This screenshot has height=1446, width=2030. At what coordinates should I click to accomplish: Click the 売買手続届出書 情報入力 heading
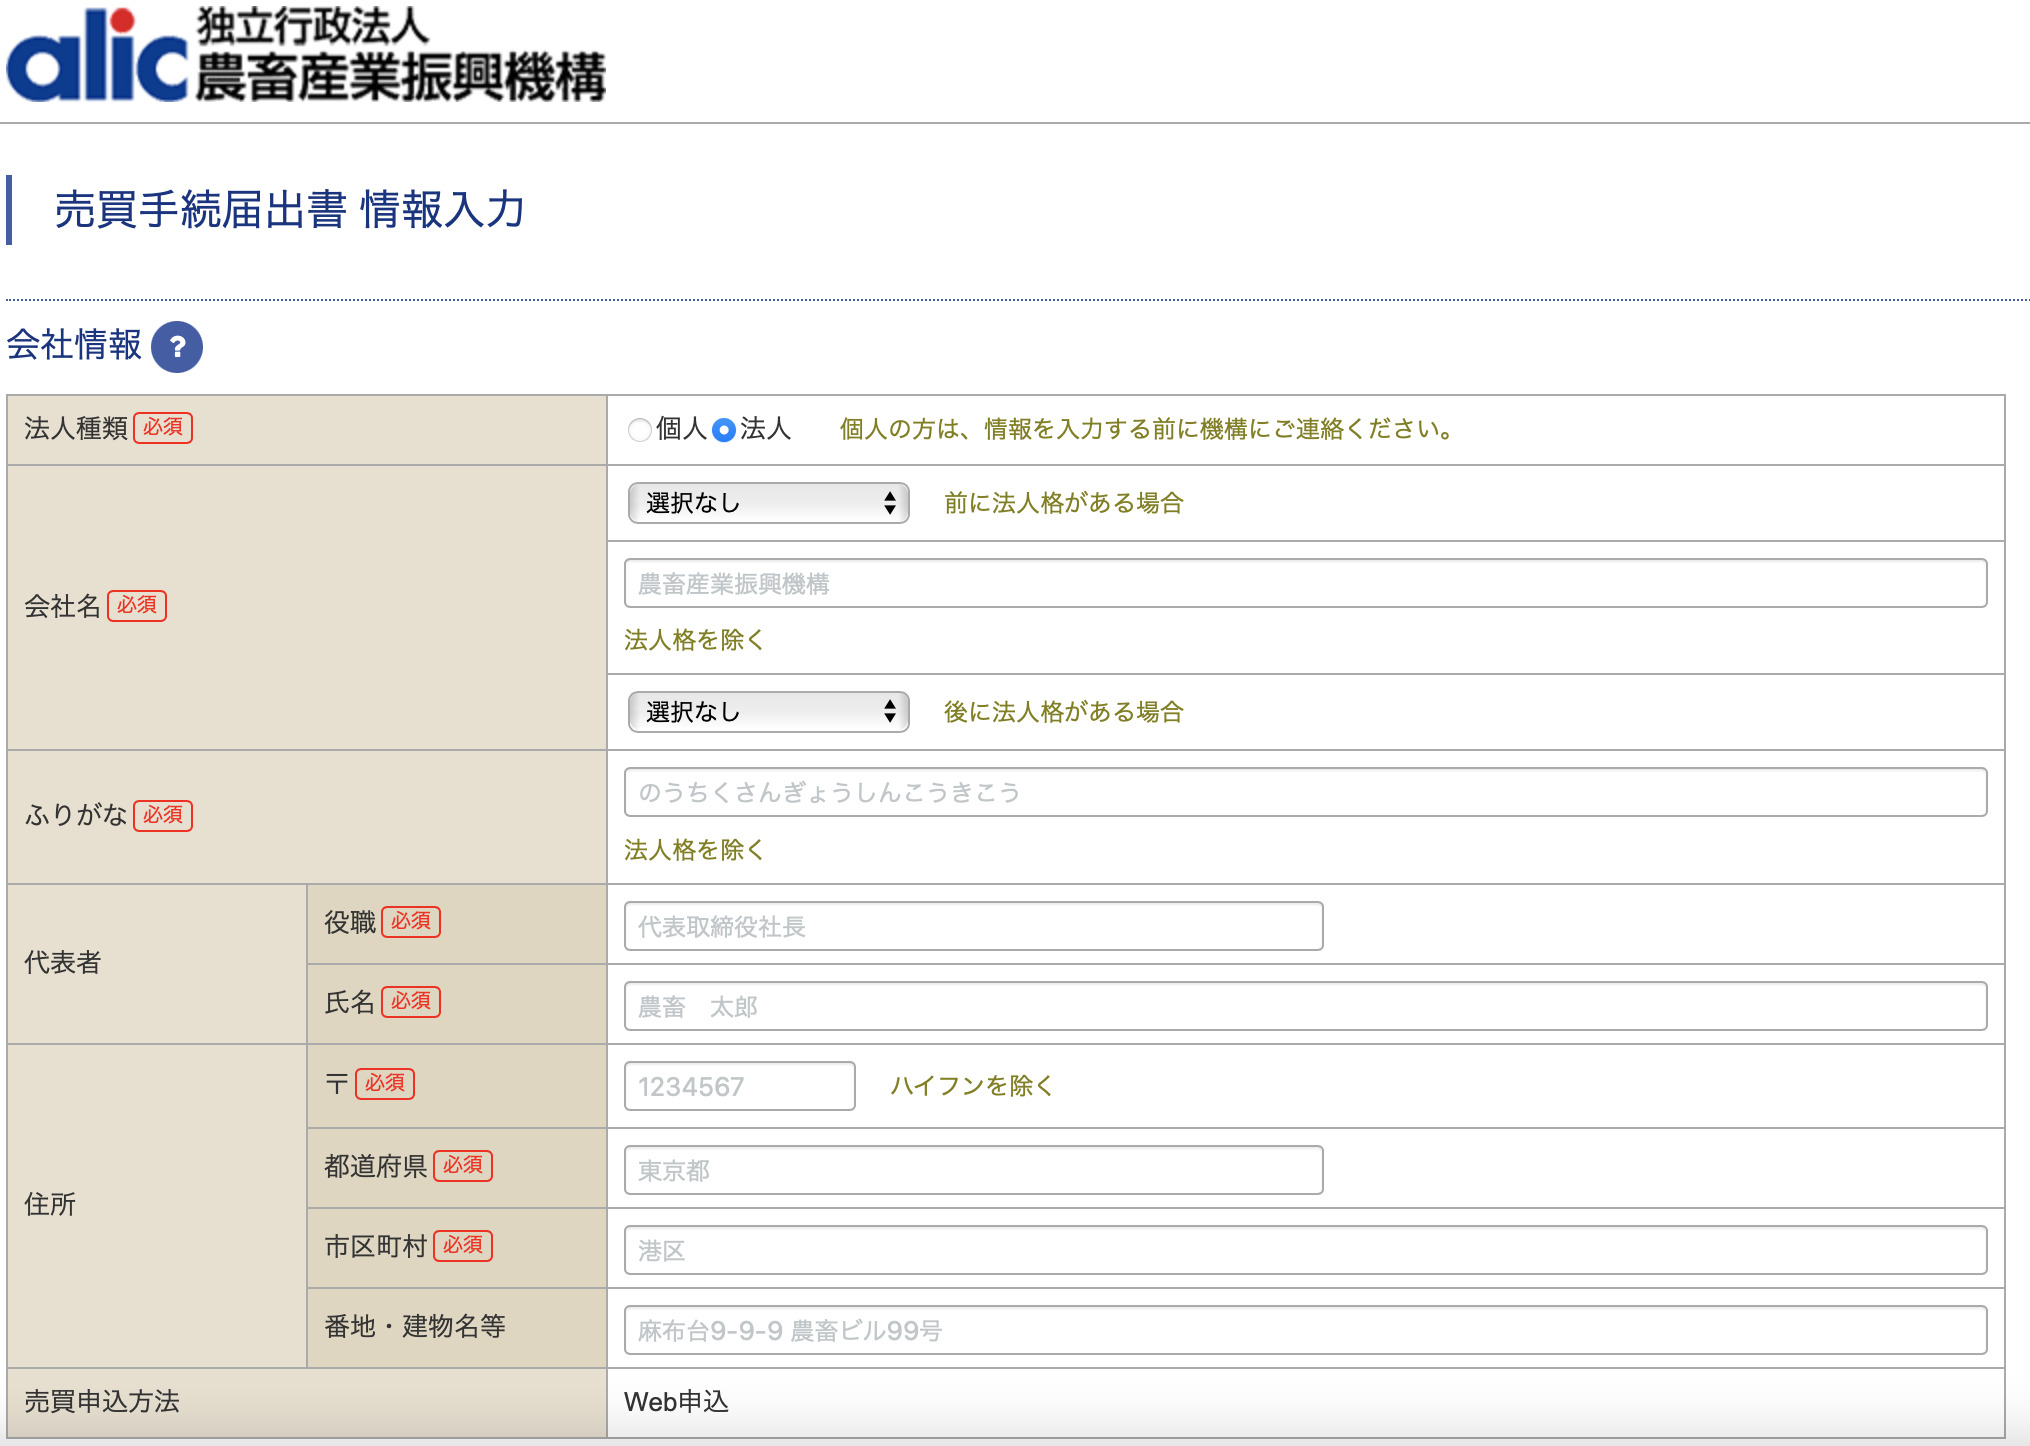pos(289,210)
